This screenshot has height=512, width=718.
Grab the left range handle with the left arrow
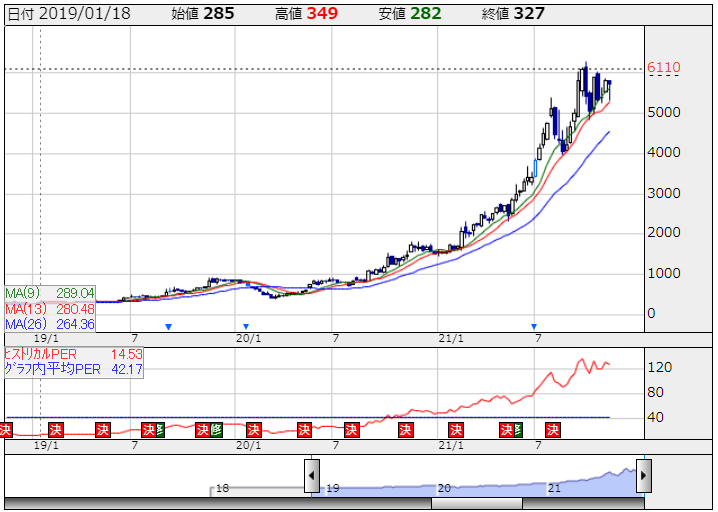pos(312,476)
